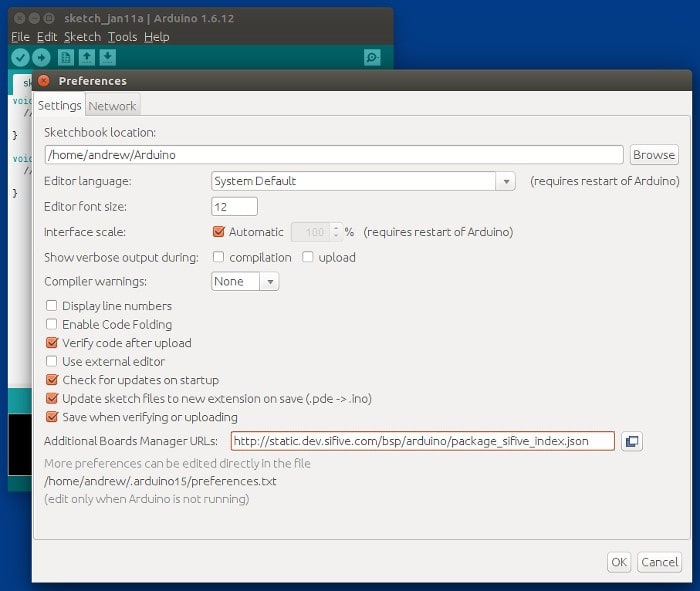Toggle Update sketch files to new extension
Viewport: 700px width, 591px height.
[52, 398]
